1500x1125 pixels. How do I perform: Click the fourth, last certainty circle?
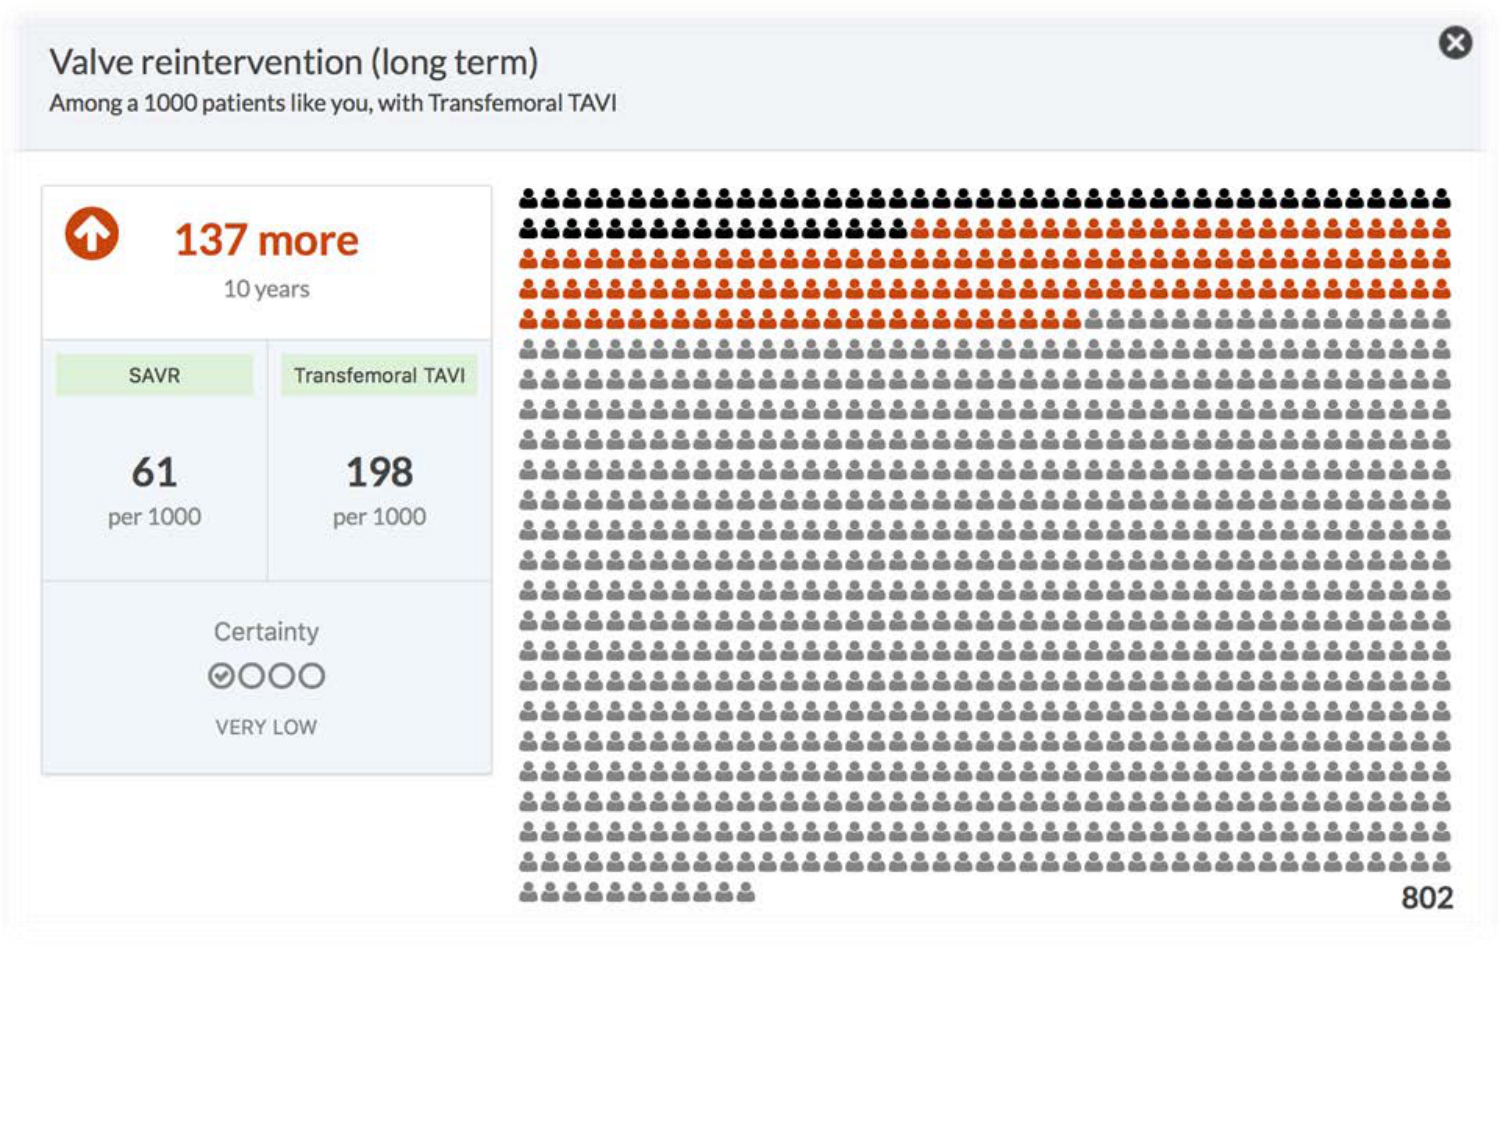[312, 676]
